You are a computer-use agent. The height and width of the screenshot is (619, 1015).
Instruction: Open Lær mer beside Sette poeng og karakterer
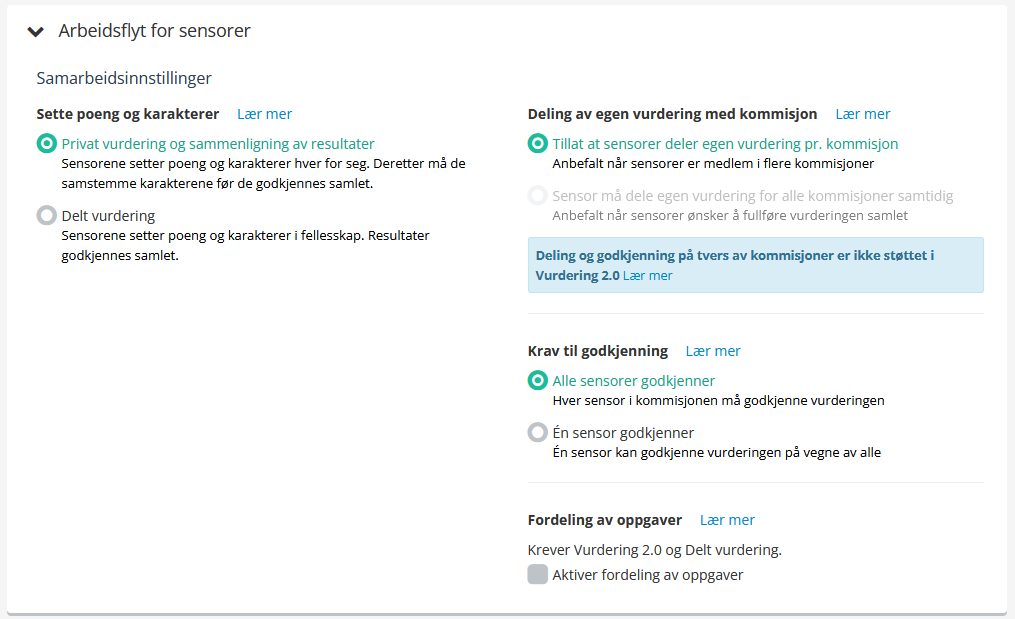[x=264, y=114]
